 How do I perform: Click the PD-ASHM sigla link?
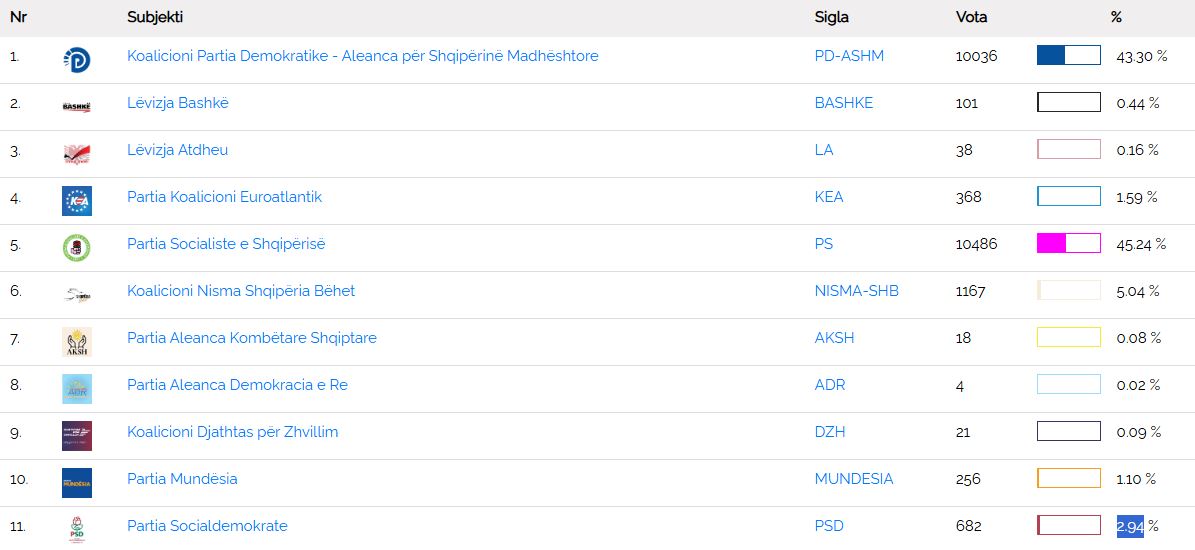[849, 56]
